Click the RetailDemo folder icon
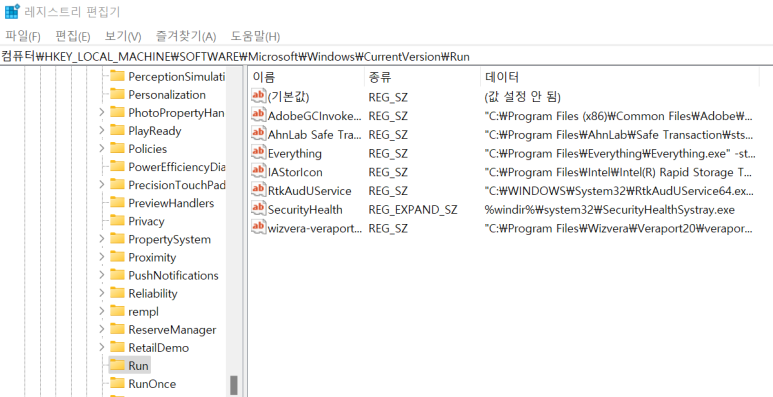The width and height of the screenshot is (773, 397). tap(117, 348)
